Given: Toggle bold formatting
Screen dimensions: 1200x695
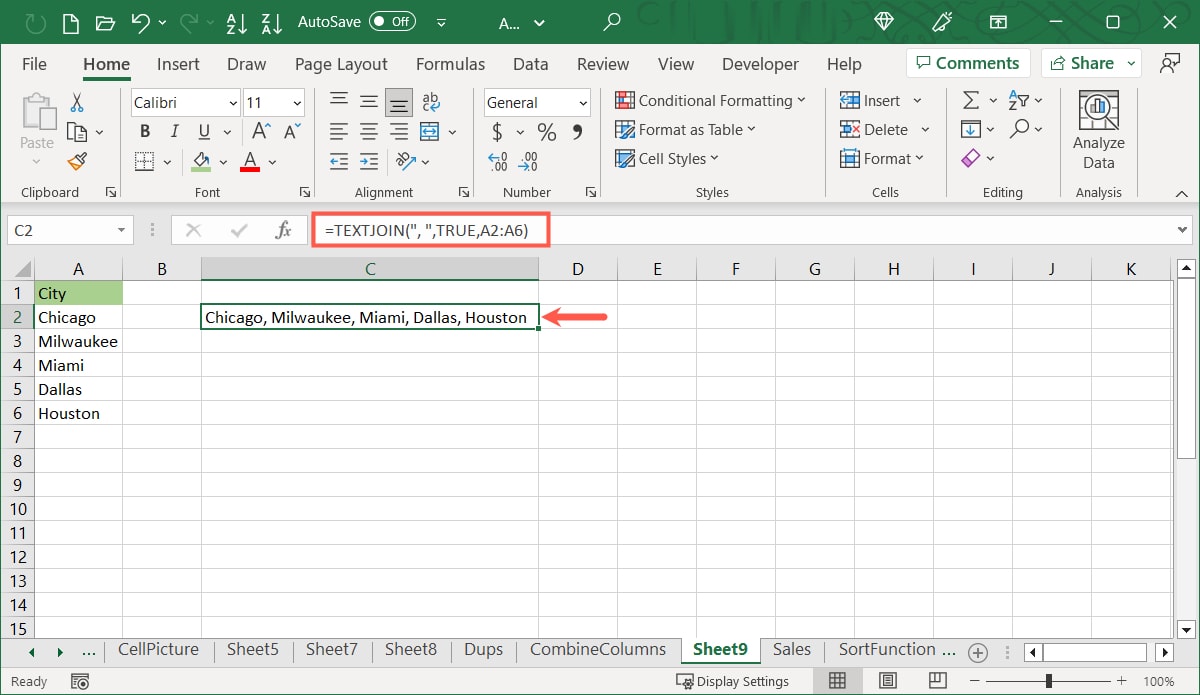Looking at the screenshot, I should (144, 131).
